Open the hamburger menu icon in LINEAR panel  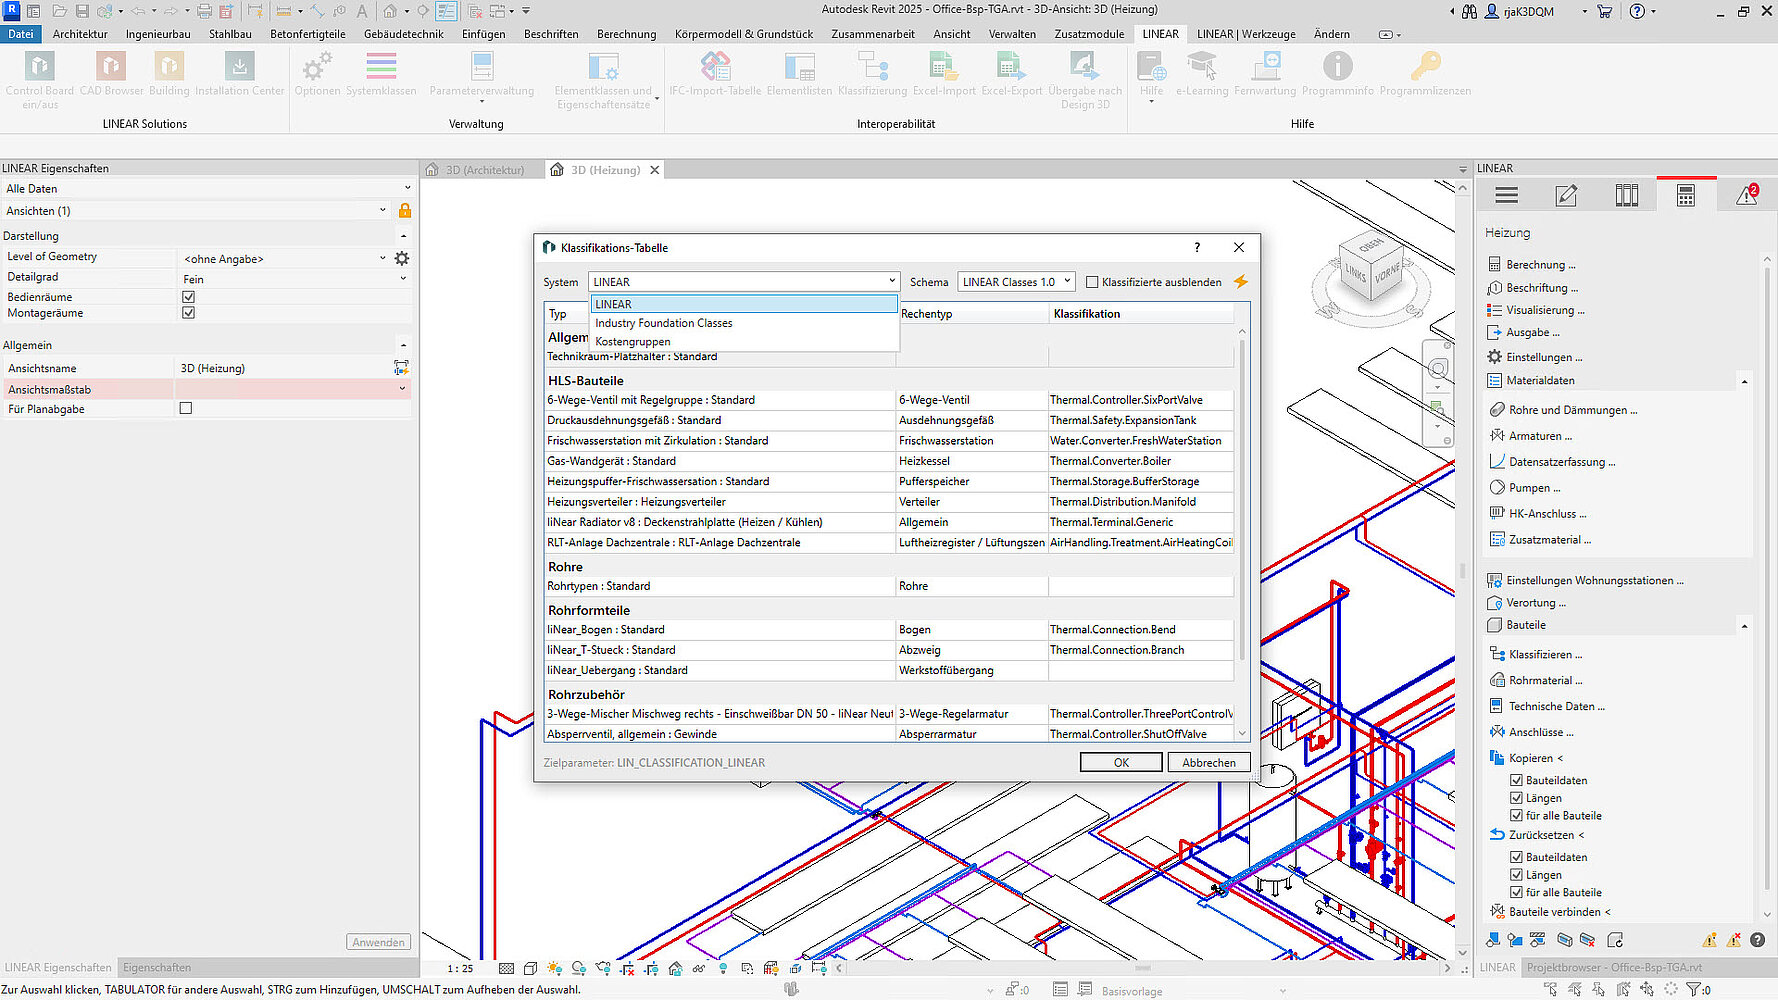(x=1506, y=196)
